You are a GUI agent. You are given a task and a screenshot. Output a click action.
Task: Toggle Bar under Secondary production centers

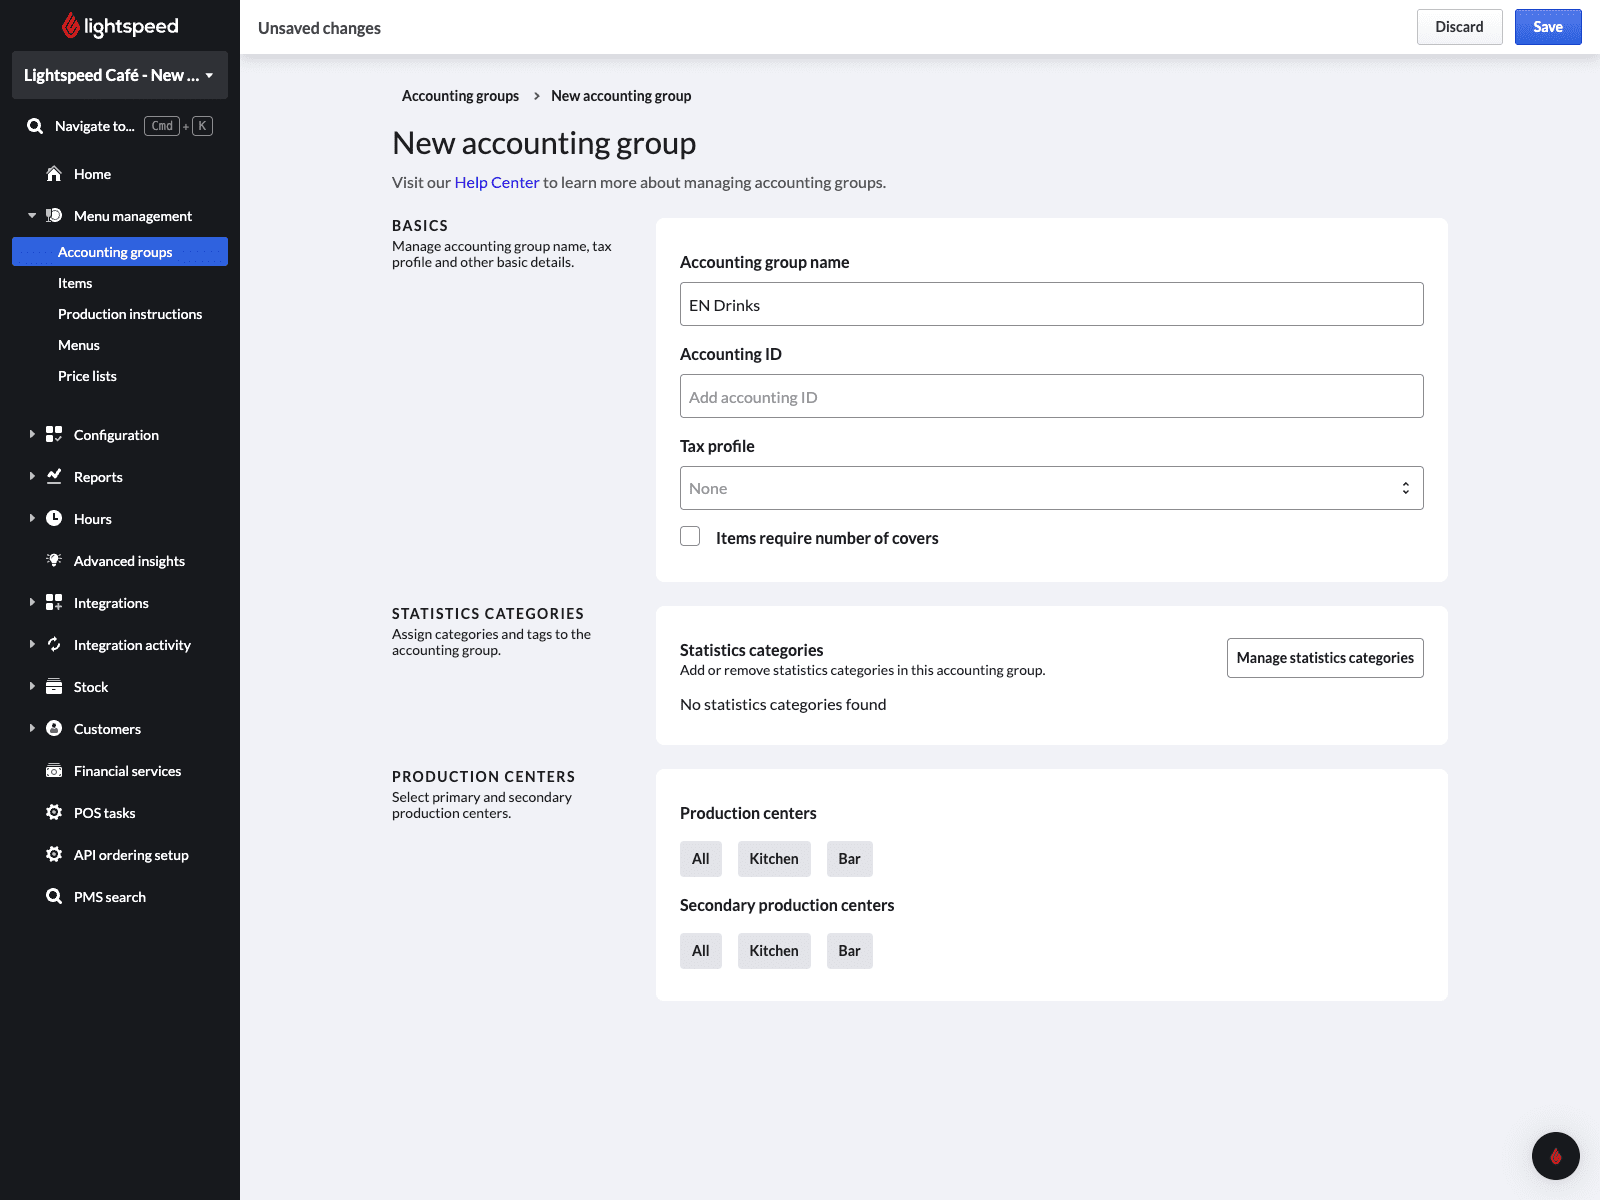point(849,951)
